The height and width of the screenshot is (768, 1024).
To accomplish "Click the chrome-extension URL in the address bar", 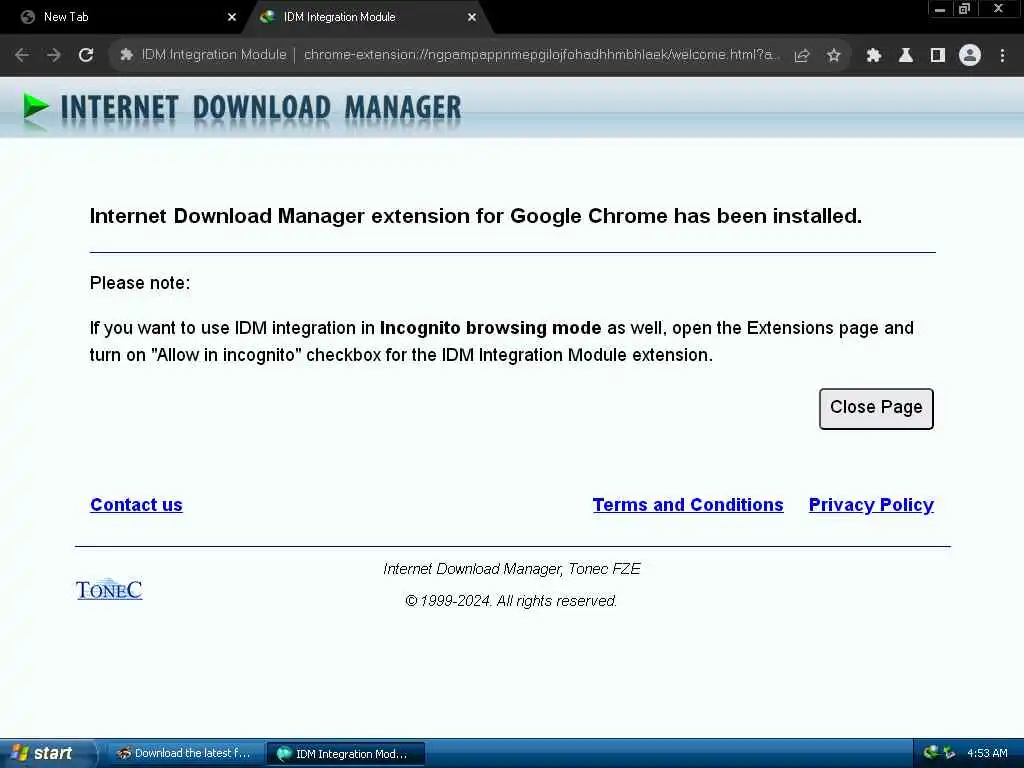I will tap(541, 55).
